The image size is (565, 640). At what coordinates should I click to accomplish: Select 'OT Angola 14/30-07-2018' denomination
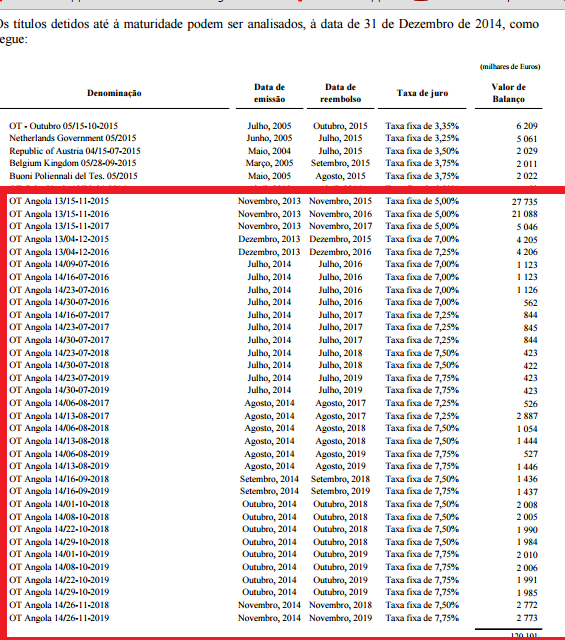[x=59, y=365]
